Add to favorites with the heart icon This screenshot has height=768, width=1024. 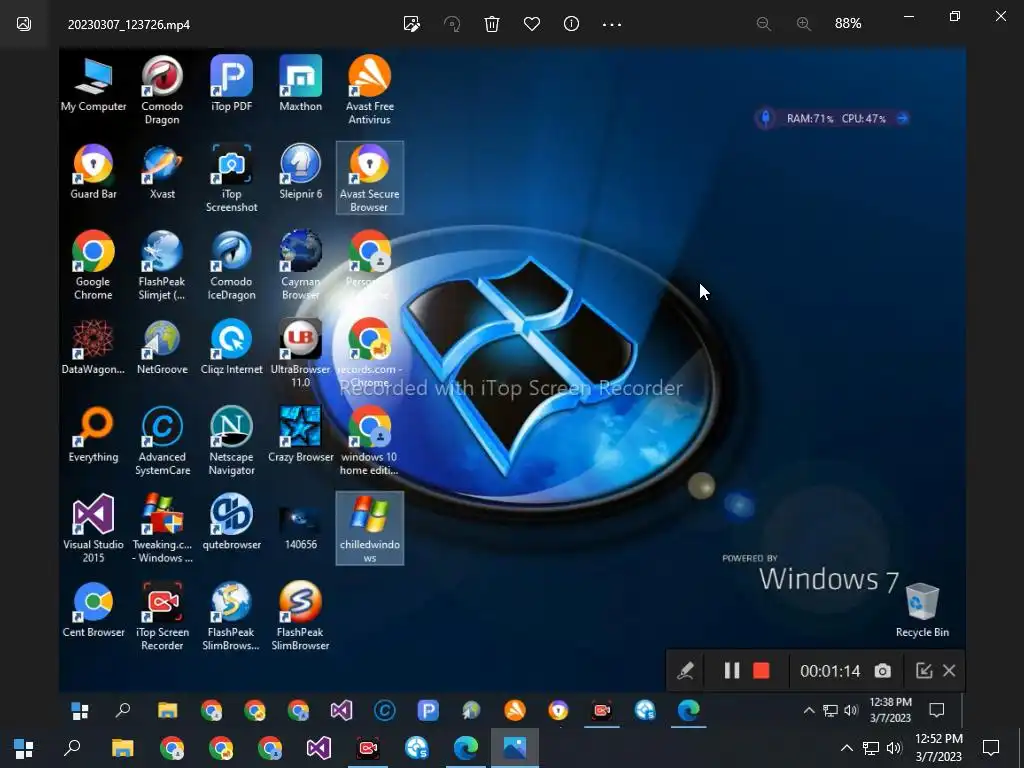click(x=532, y=24)
